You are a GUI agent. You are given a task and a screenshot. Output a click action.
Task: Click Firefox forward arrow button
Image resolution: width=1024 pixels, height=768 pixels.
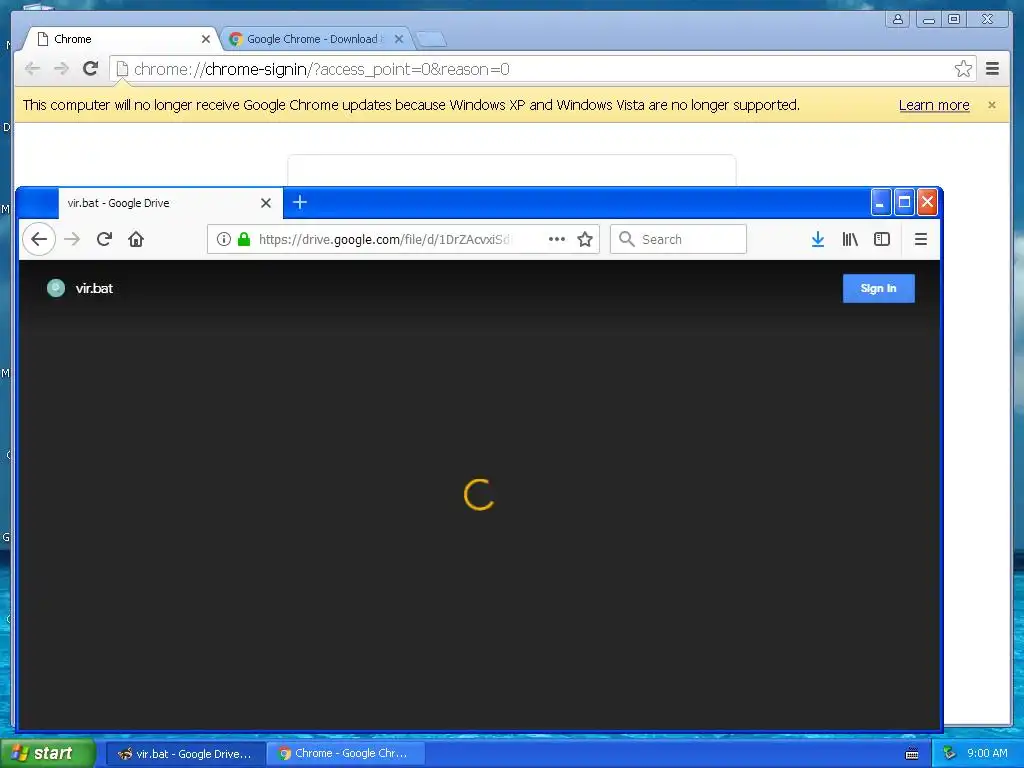click(x=72, y=239)
